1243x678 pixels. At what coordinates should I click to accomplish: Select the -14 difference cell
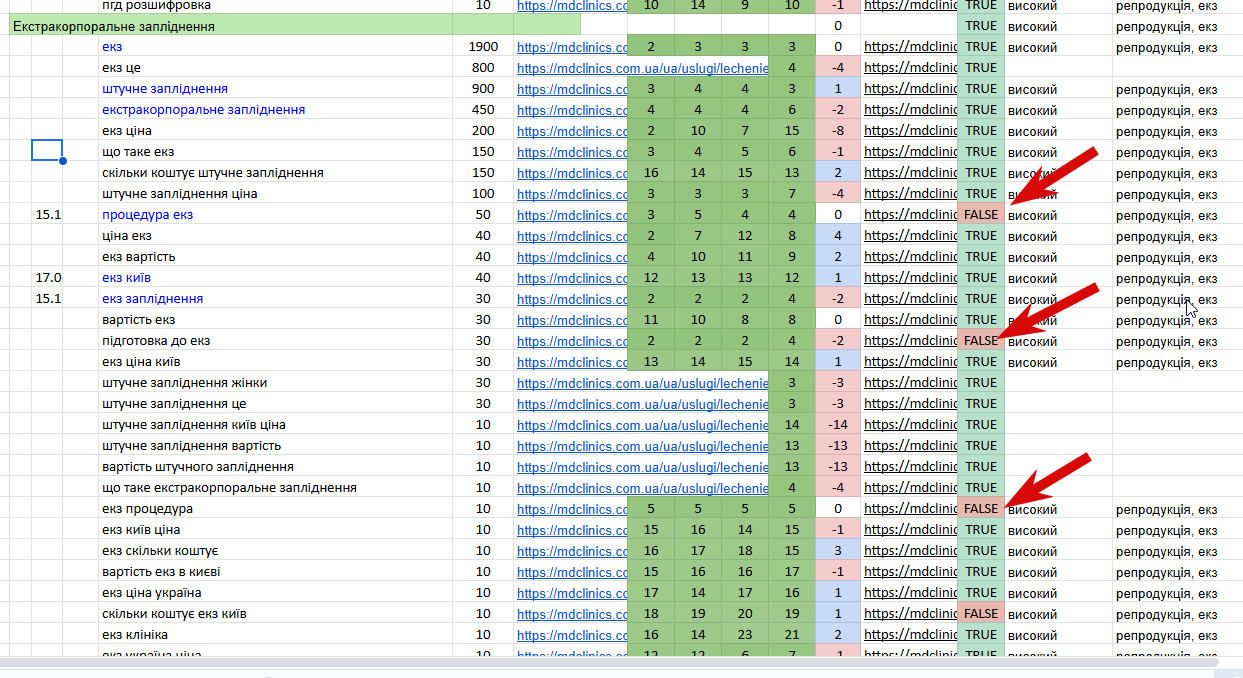click(x=838, y=425)
